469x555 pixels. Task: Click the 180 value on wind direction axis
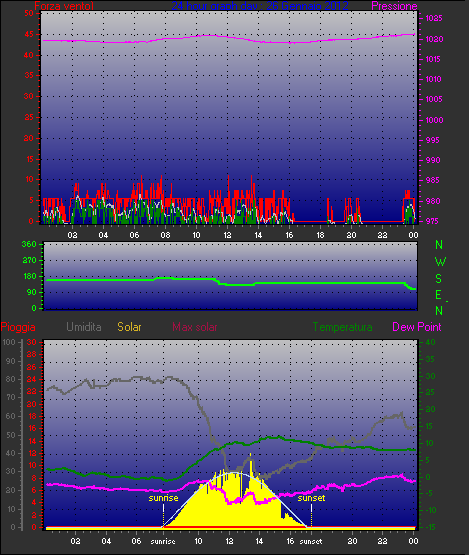(30, 276)
